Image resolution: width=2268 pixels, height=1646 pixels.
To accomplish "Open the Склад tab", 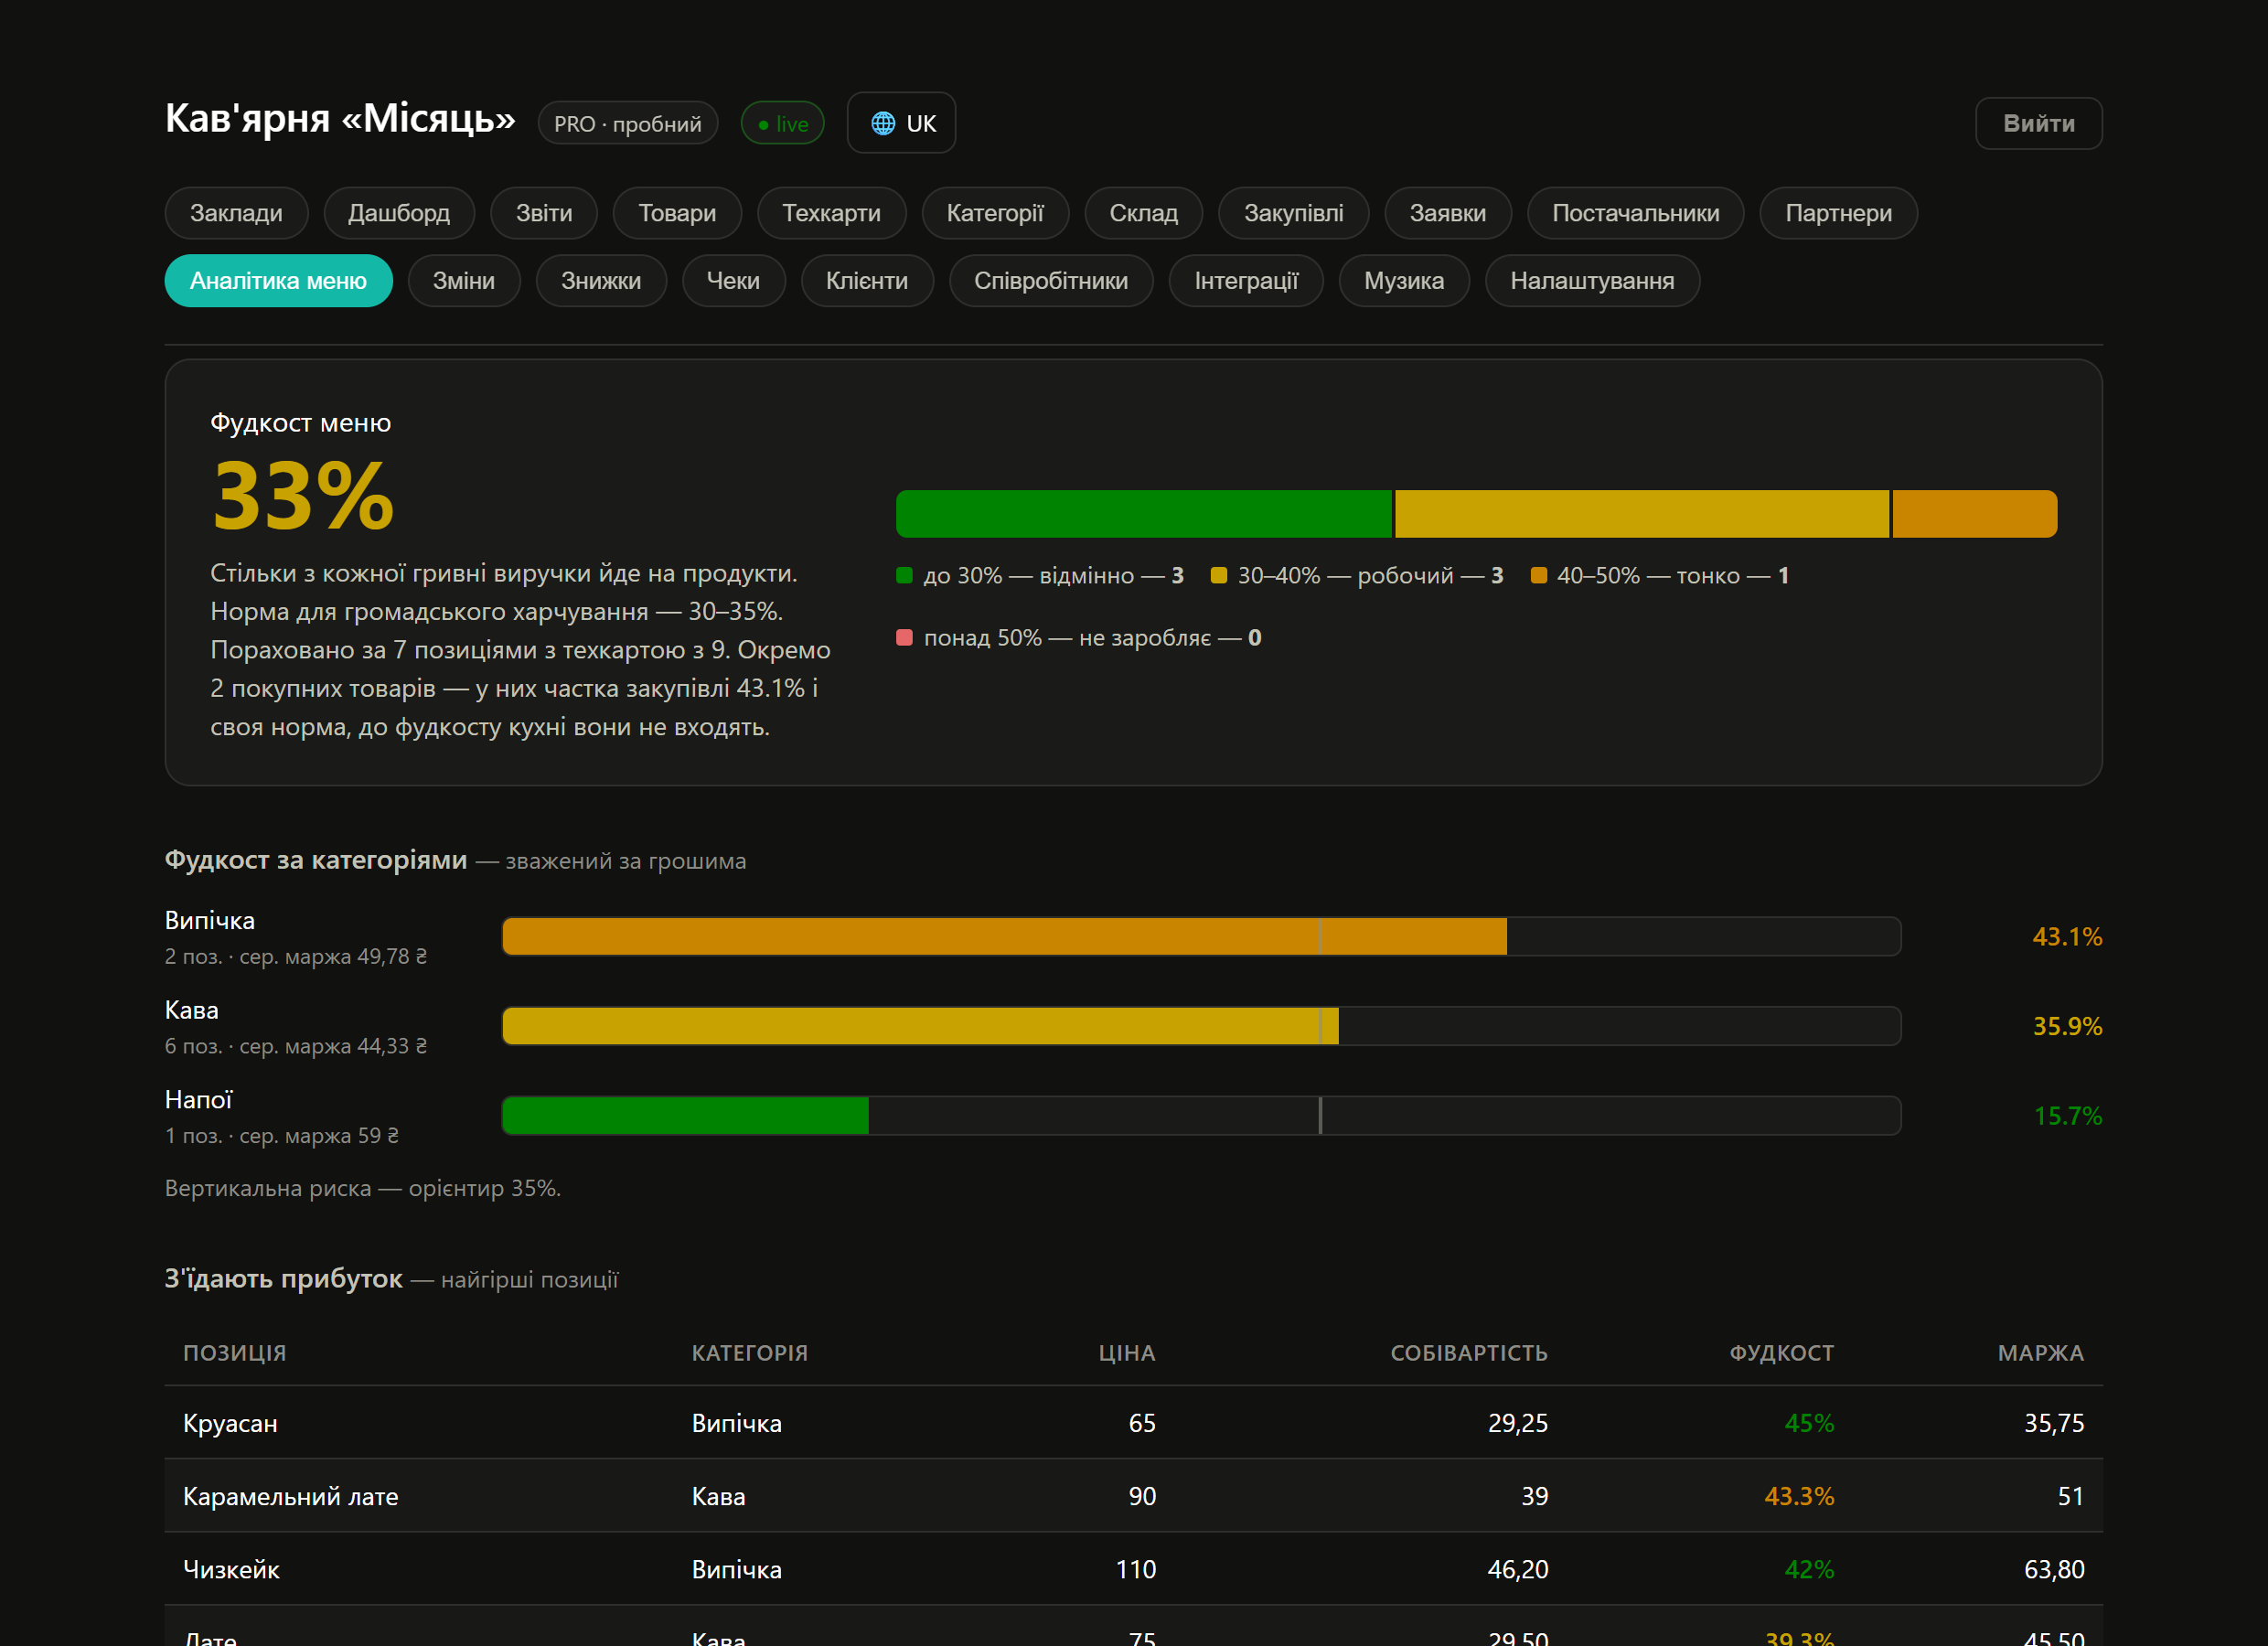I will [1143, 213].
